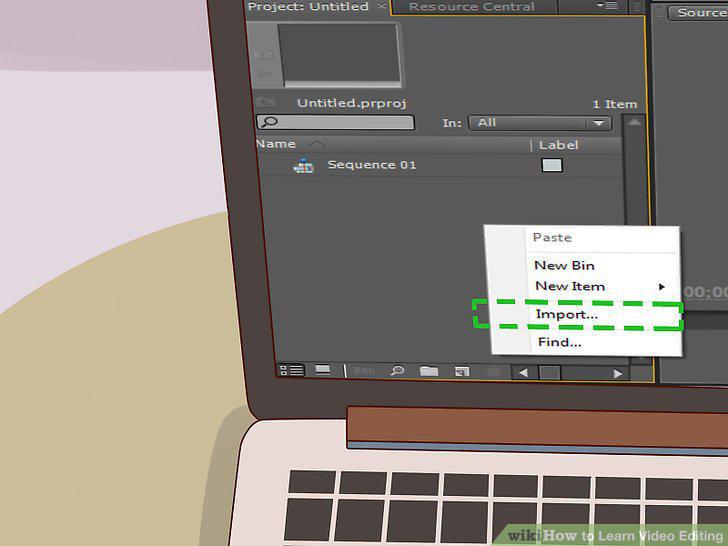Open the In: All dropdown

click(540, 123)
